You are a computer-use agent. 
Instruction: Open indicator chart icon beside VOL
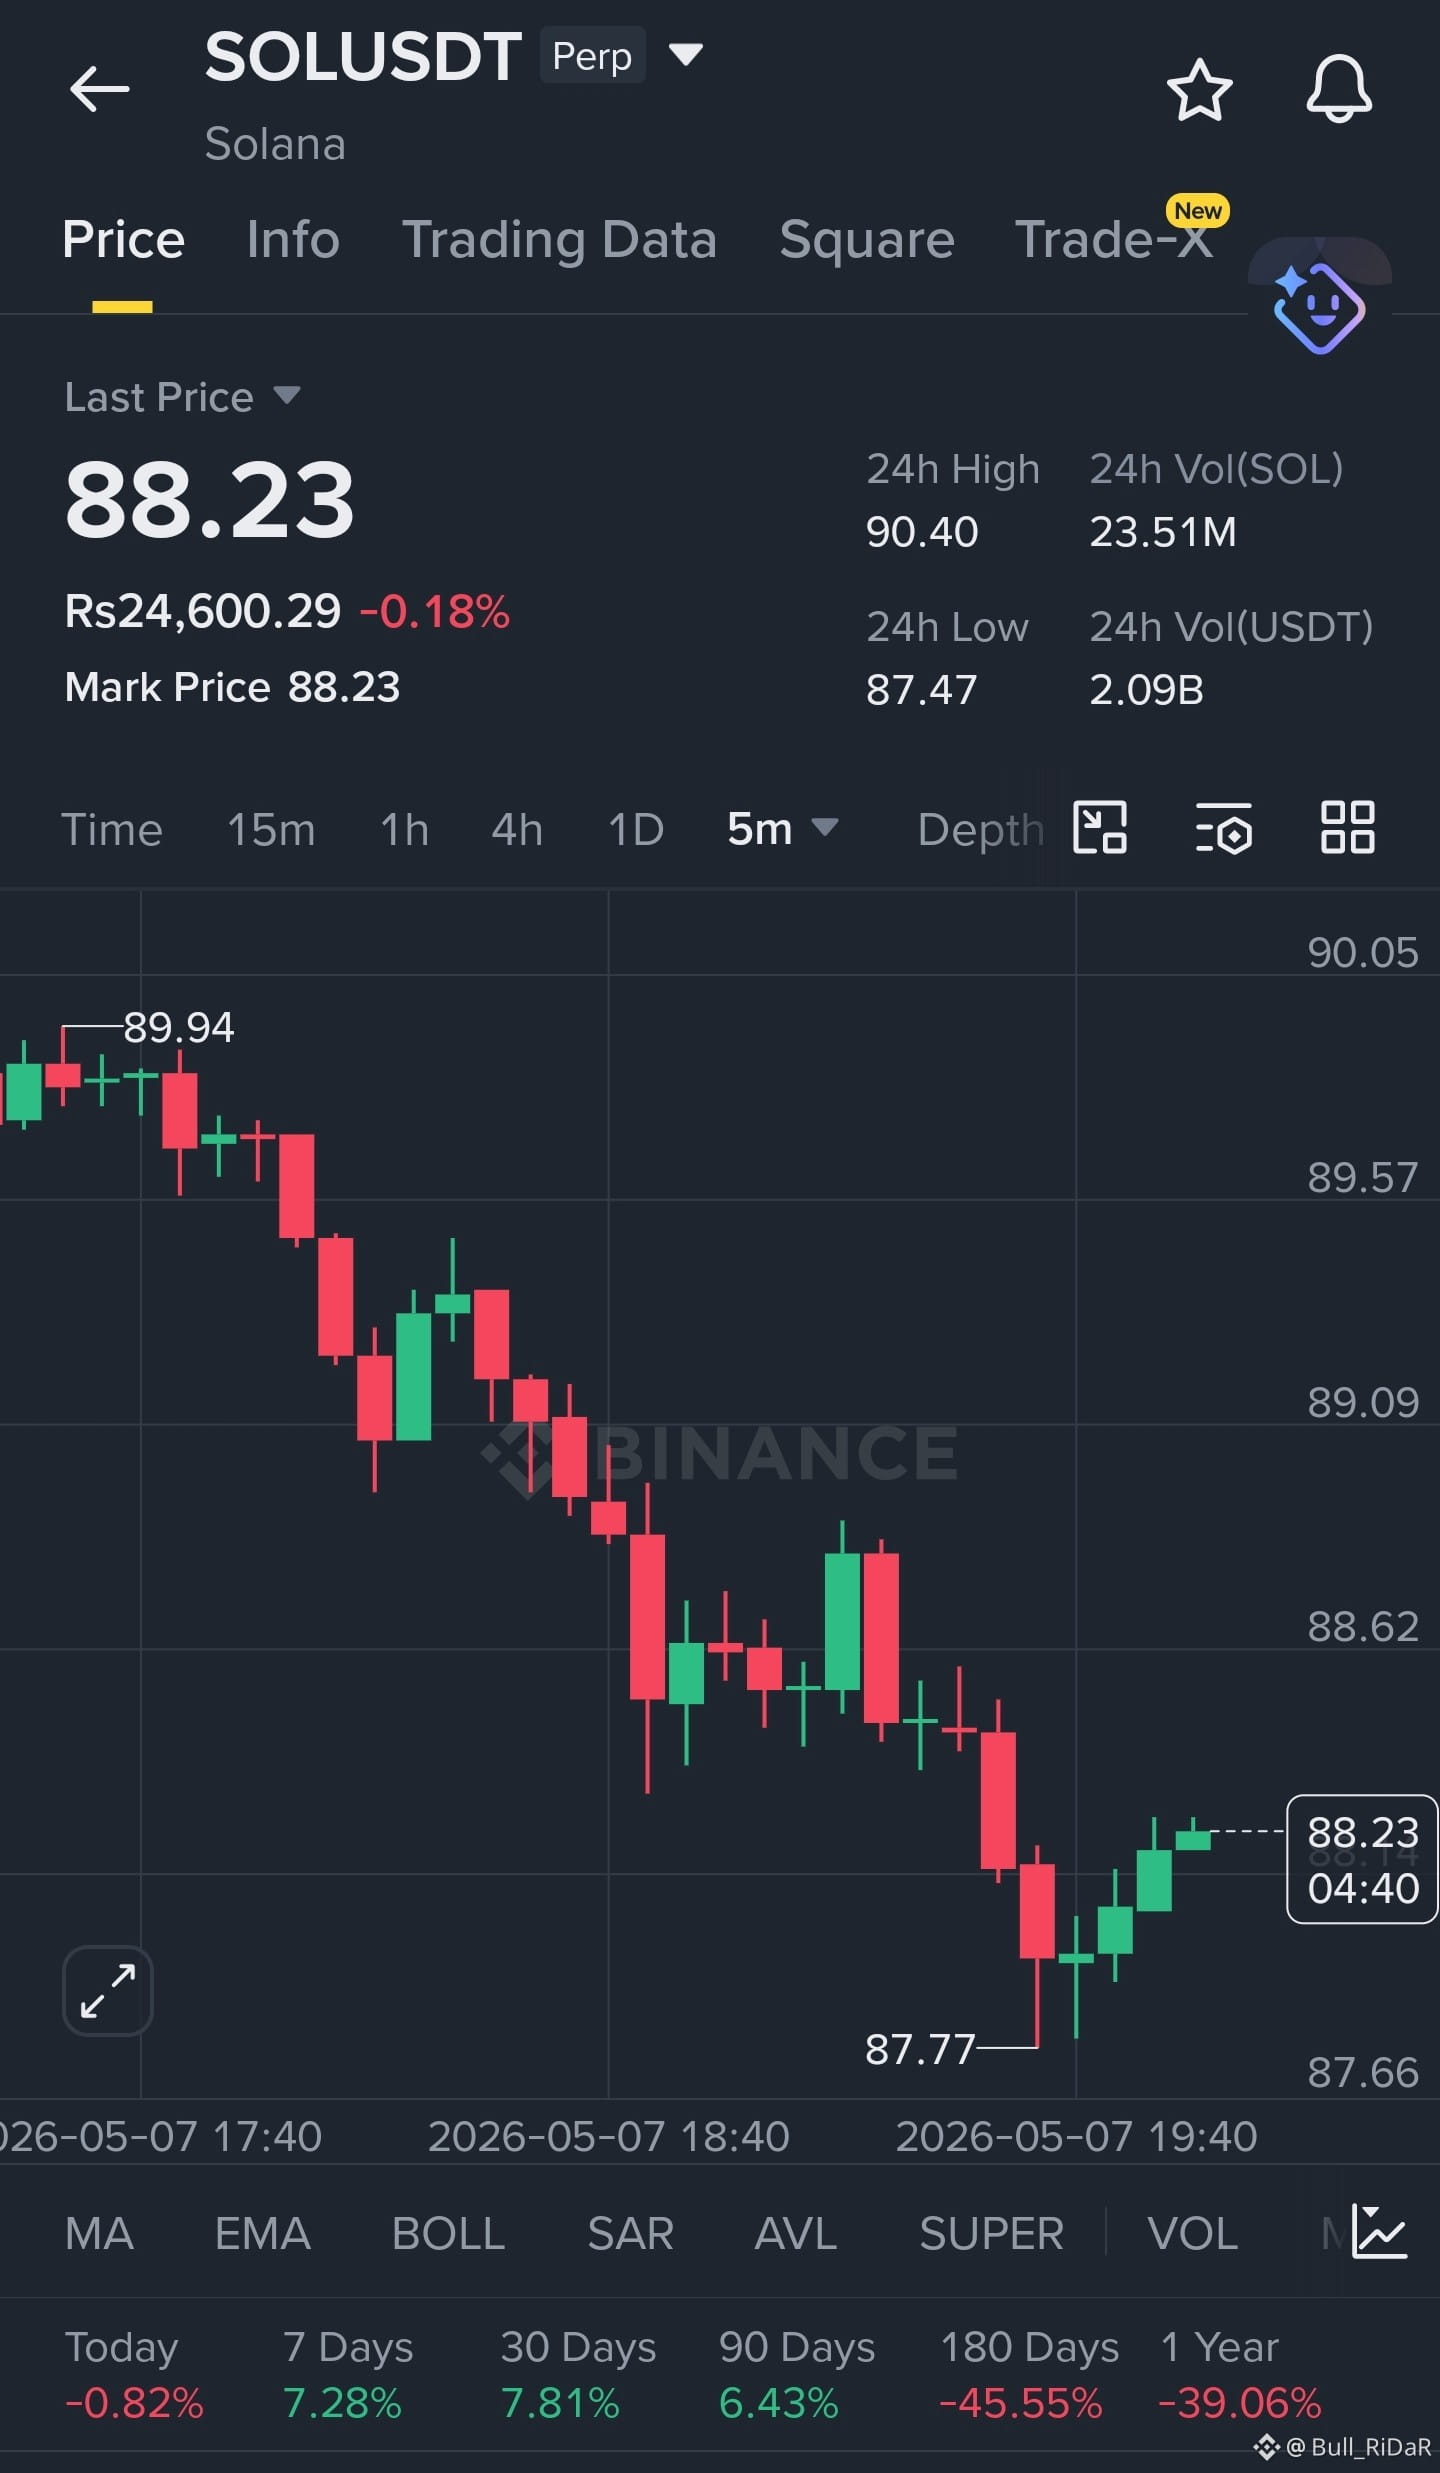click(x=1379, y=2231)
